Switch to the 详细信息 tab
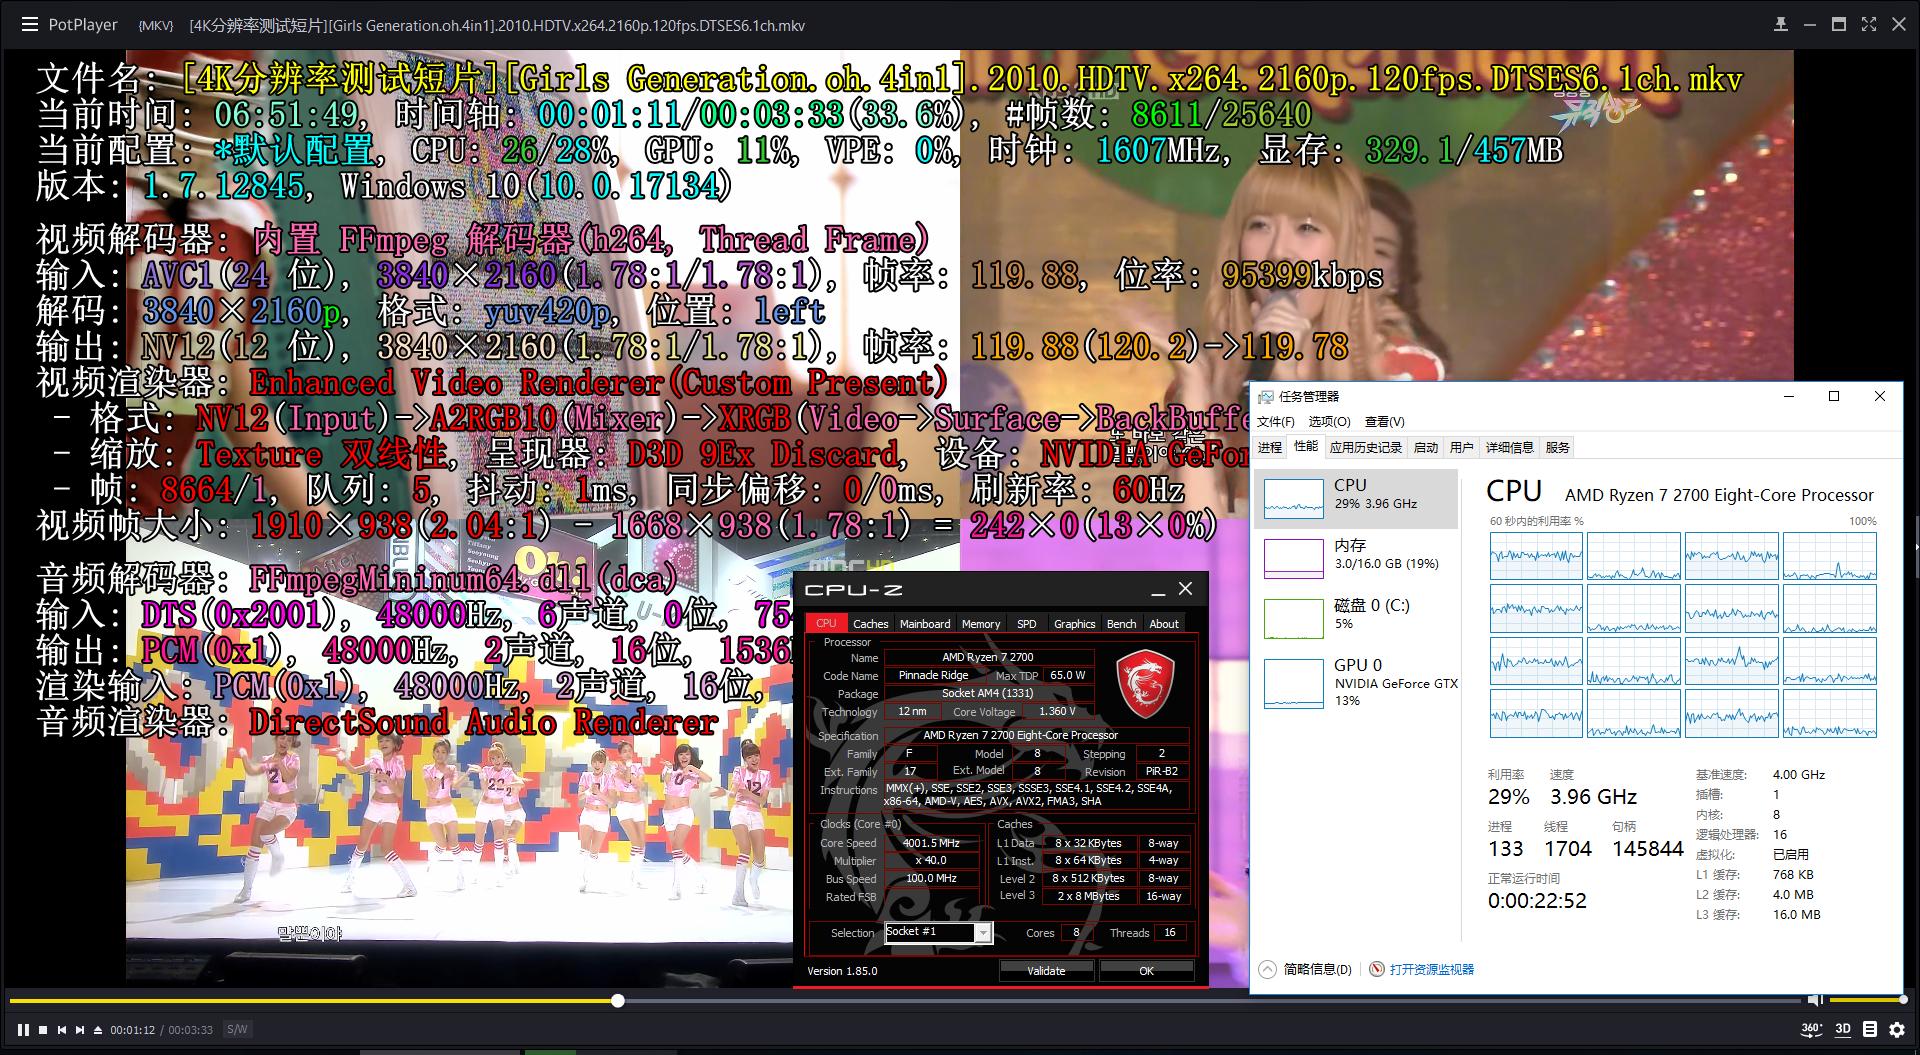1920x1055 pixels. tap(1510, 447)
